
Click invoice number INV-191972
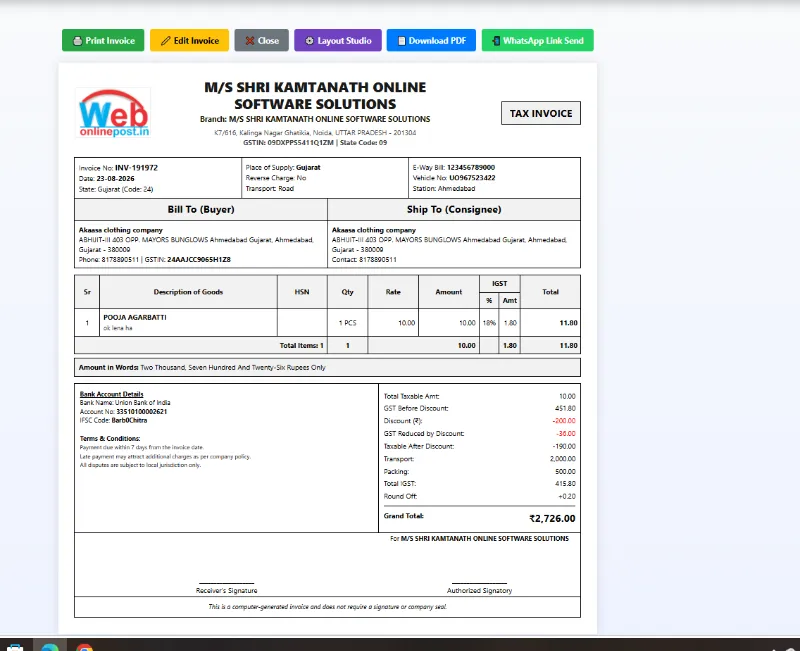pos(136,167)
